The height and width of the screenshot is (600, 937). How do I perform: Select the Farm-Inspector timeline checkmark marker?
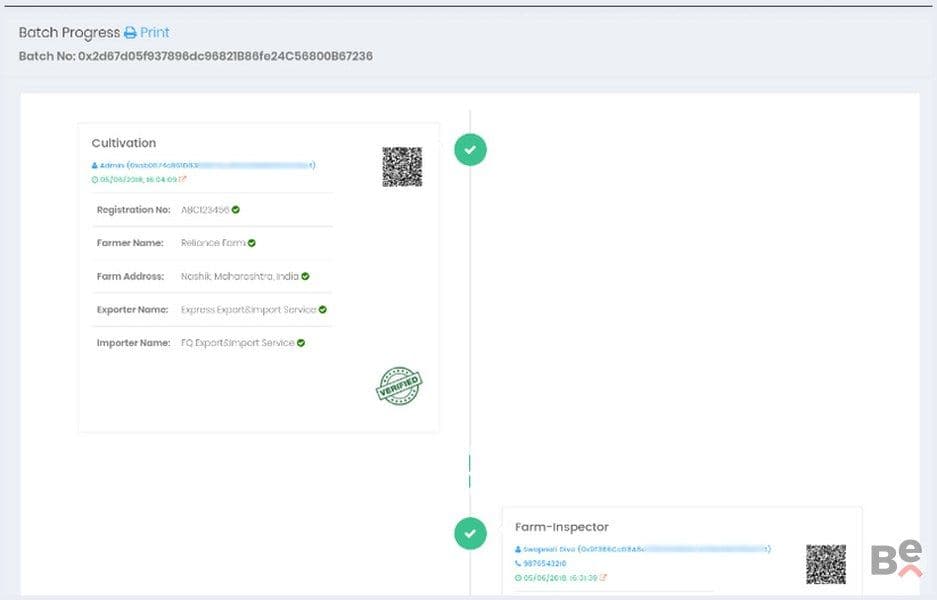click(x=470, y=533)
